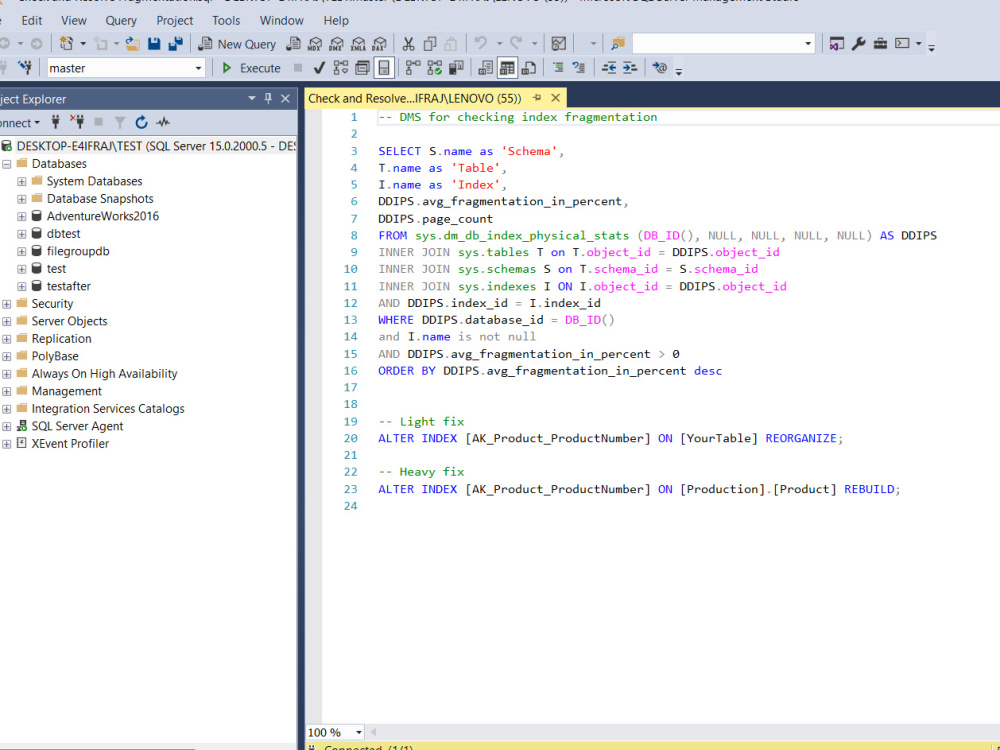
Task: Refresh the Object Explorer tree
Action: pos(142,122)
